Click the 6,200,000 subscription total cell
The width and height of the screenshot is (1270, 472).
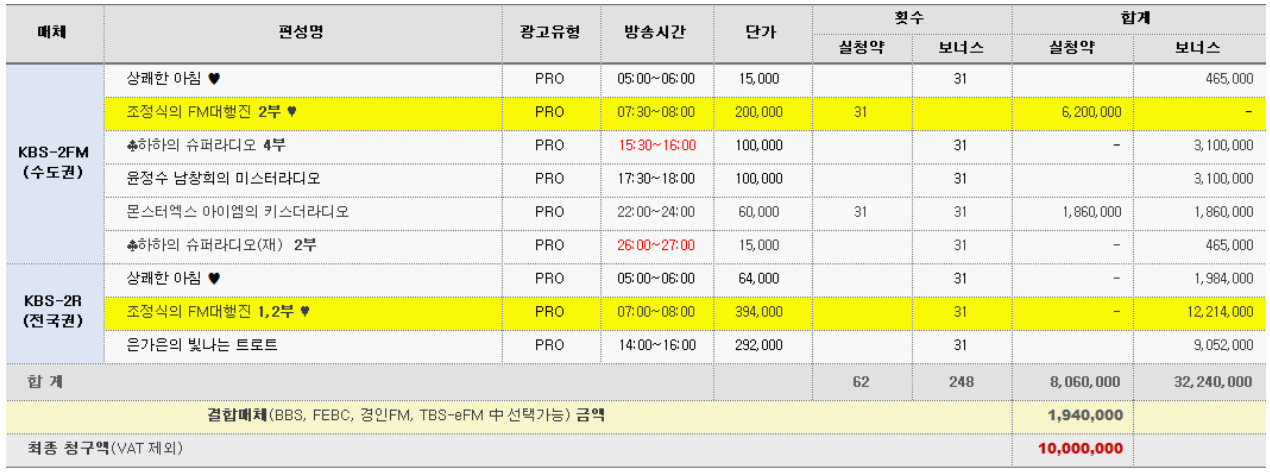[1072, 112]
